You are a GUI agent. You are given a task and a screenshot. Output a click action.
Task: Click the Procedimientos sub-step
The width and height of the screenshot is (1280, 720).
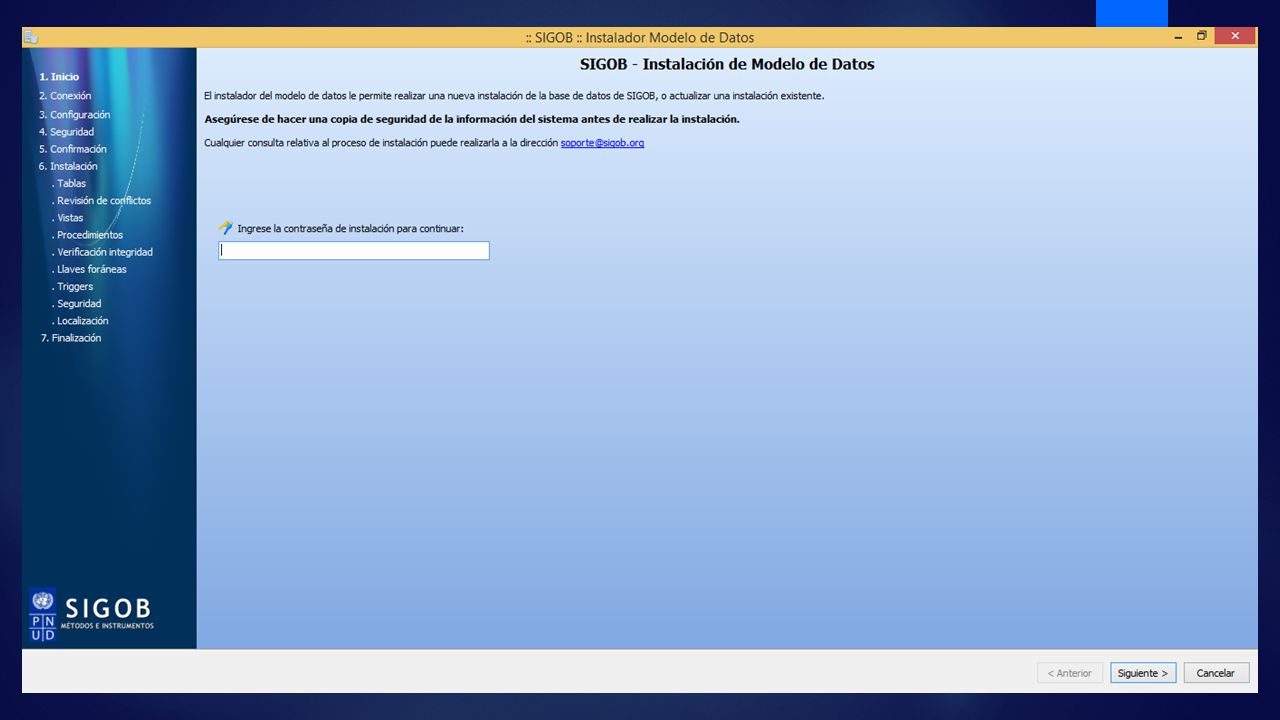pyautogui.click(x=88, y=235)
